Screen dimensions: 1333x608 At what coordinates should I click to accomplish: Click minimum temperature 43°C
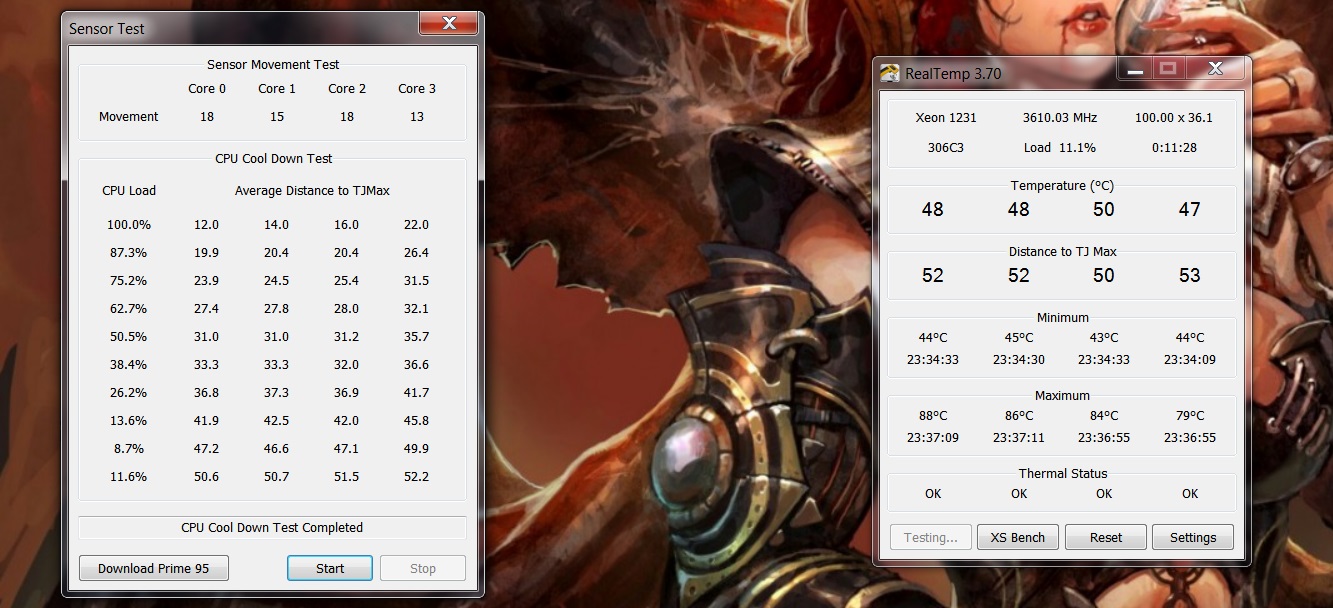1104,337
